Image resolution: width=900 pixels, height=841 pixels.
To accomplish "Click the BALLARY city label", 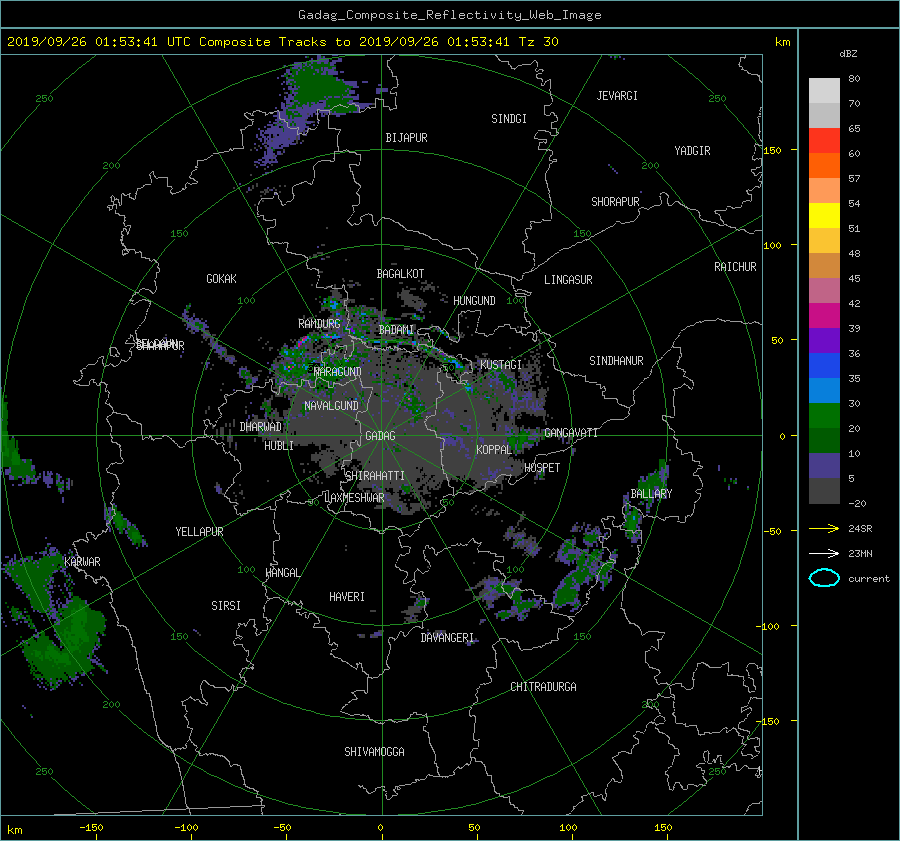I will tap(651, 494).
